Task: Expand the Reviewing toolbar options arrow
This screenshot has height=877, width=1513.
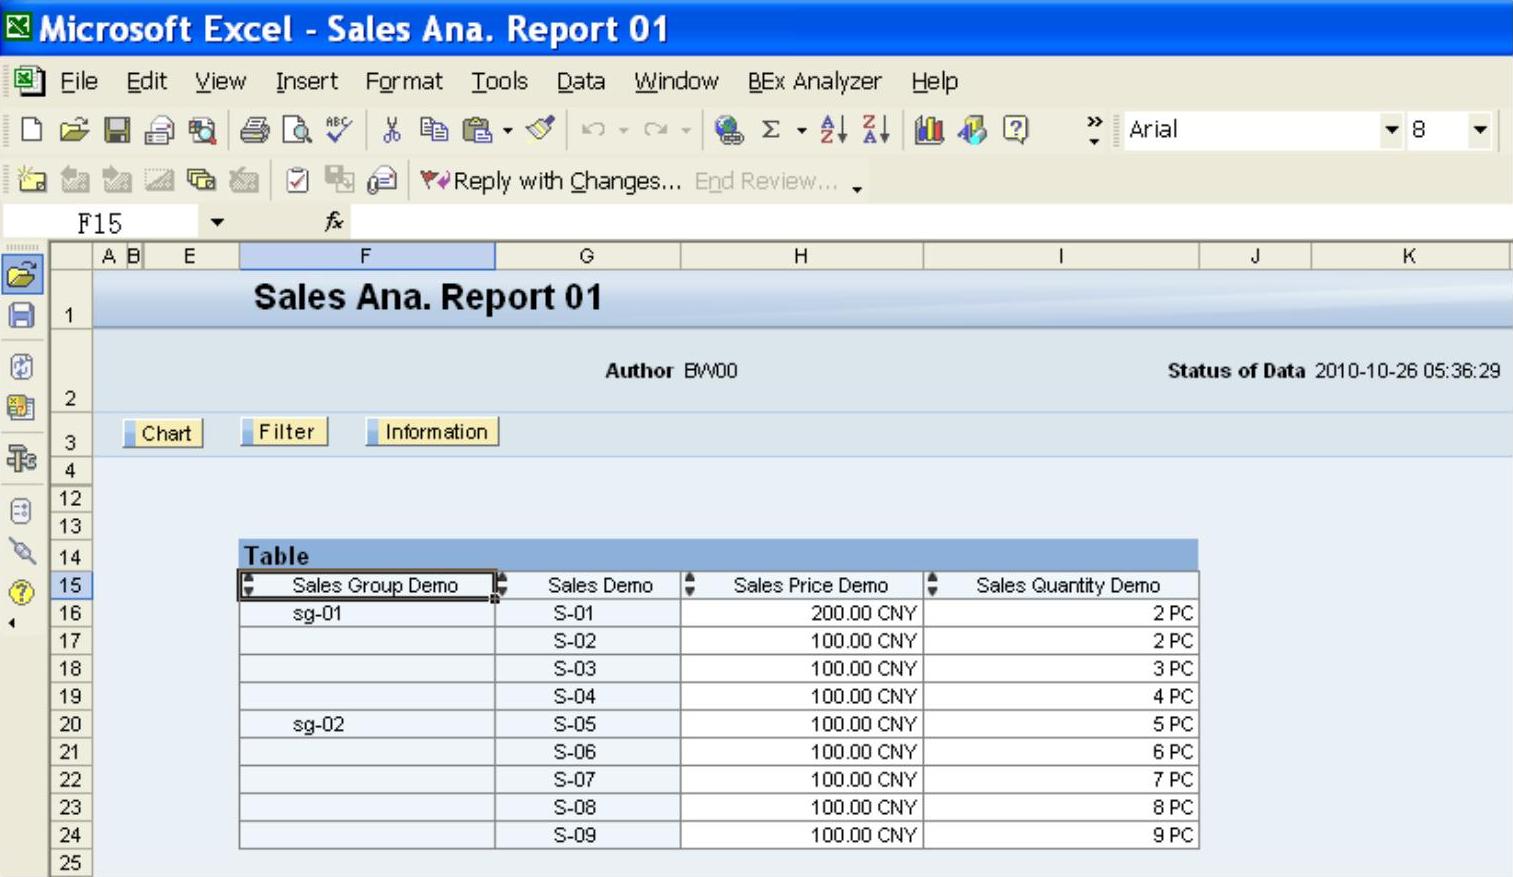Action: click(857, 187)
